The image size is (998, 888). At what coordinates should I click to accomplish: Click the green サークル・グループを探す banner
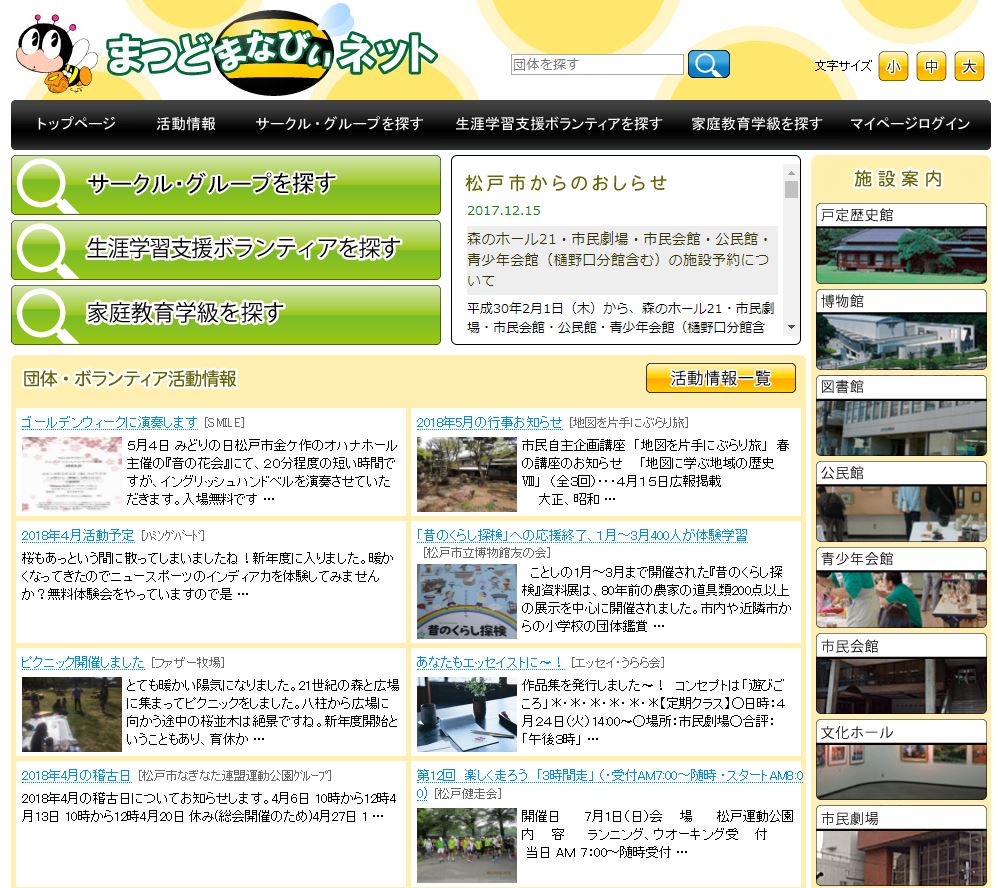[226, 185]
